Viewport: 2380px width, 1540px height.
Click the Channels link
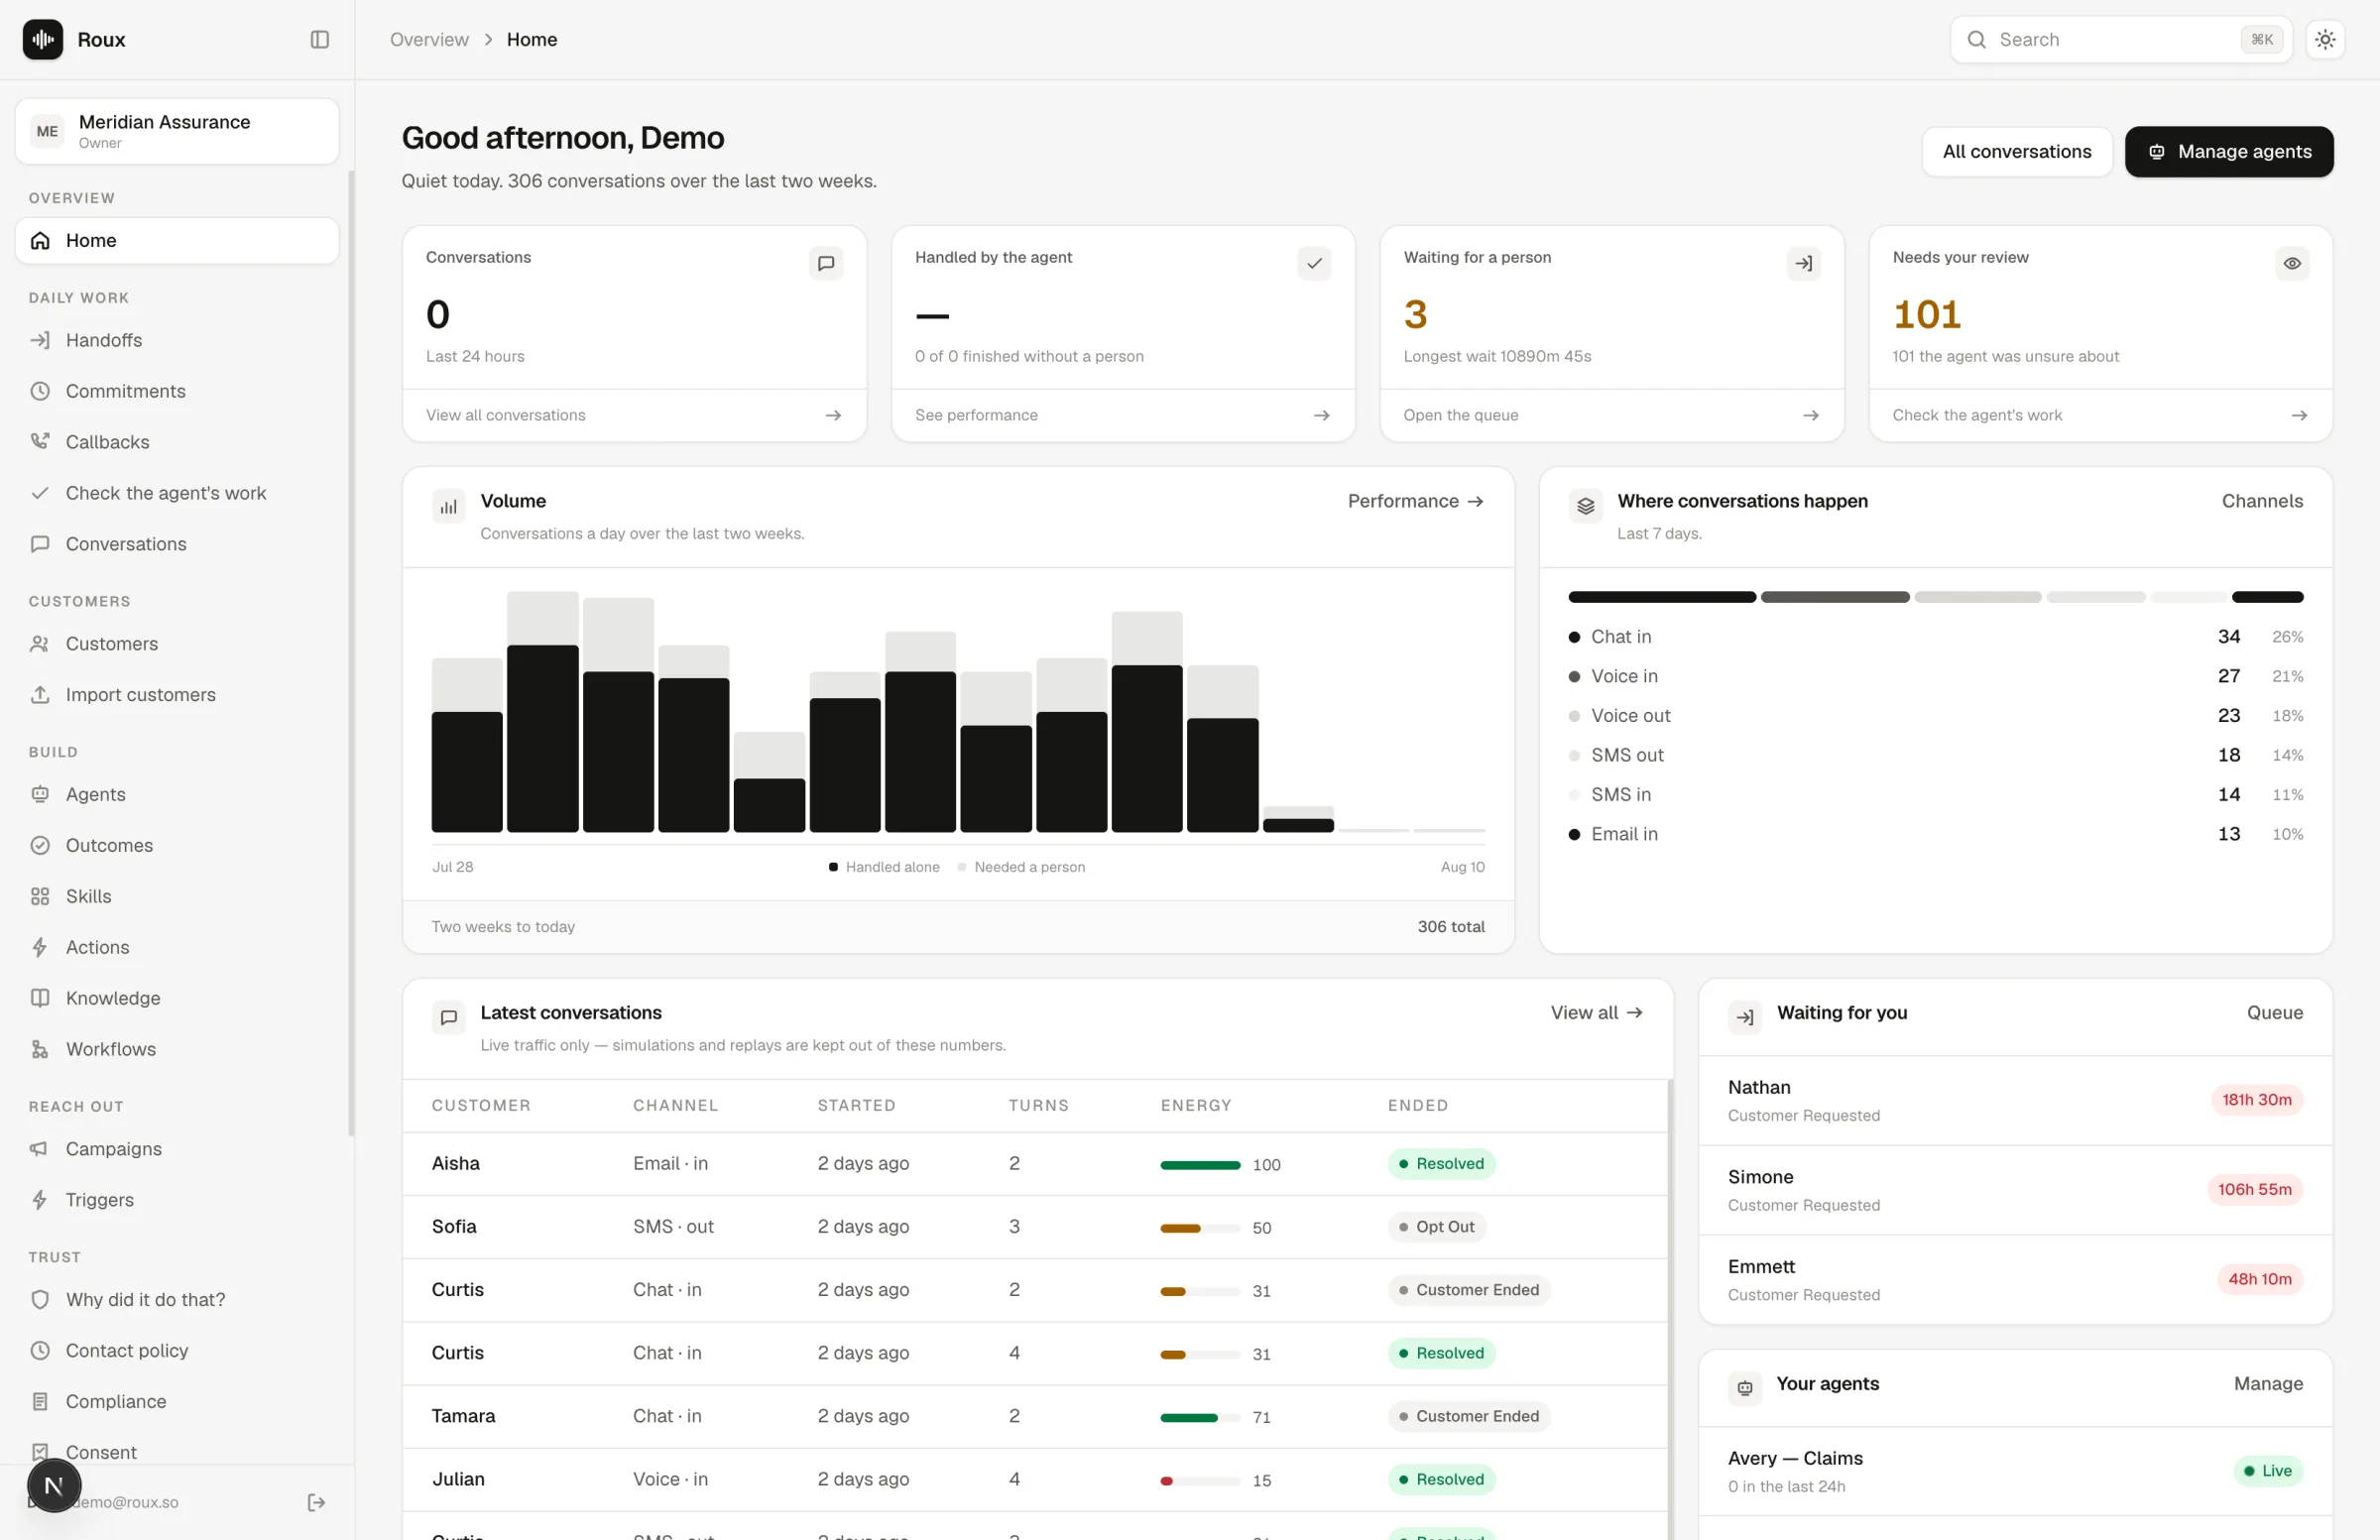[2262, 501]
